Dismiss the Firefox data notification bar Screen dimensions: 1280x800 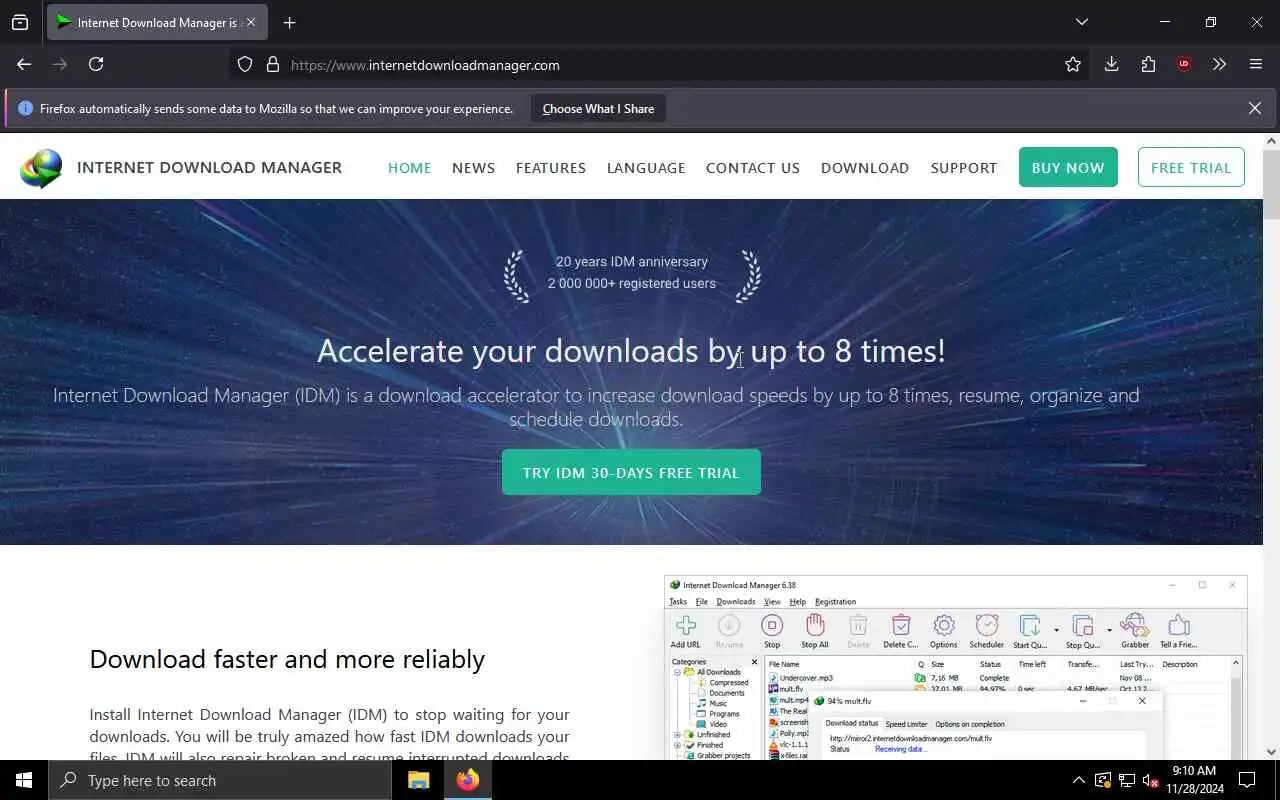tap(1255, 108)
